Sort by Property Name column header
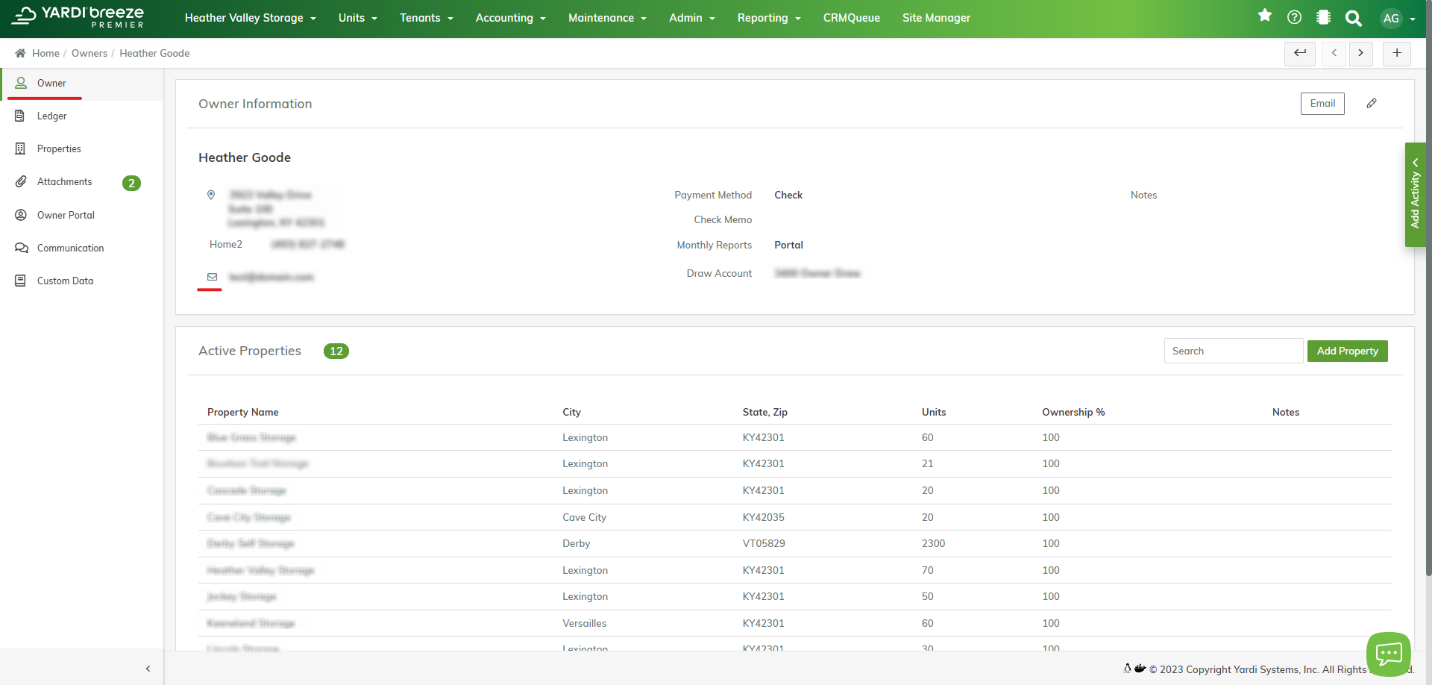 click(243, 412)
